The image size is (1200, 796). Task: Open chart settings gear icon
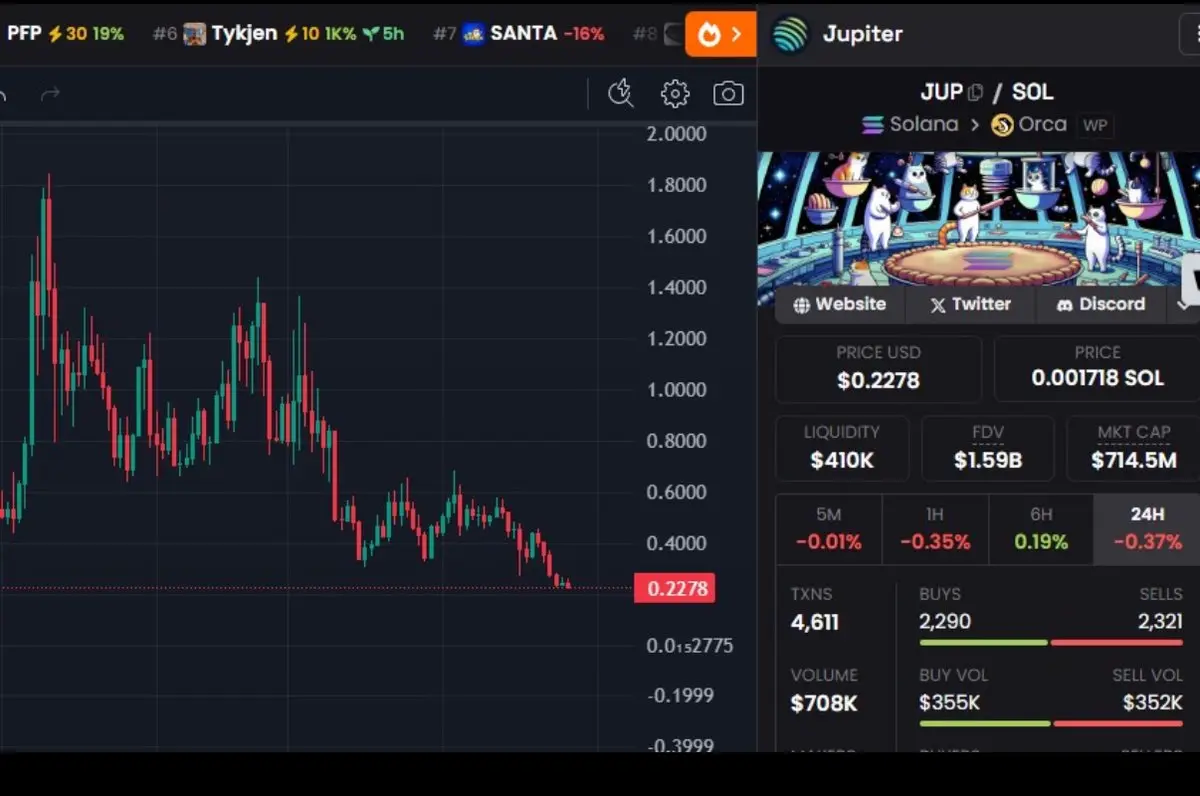(675, 94)
